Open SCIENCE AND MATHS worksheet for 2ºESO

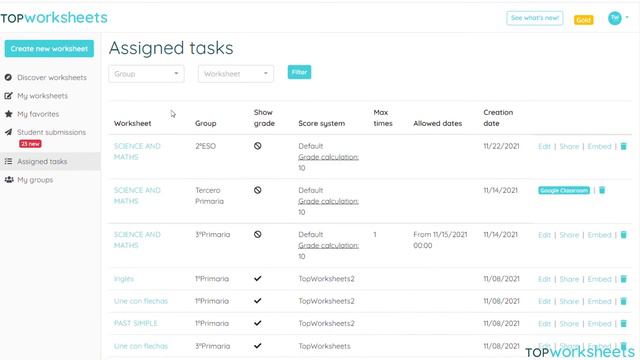(137, 151)
